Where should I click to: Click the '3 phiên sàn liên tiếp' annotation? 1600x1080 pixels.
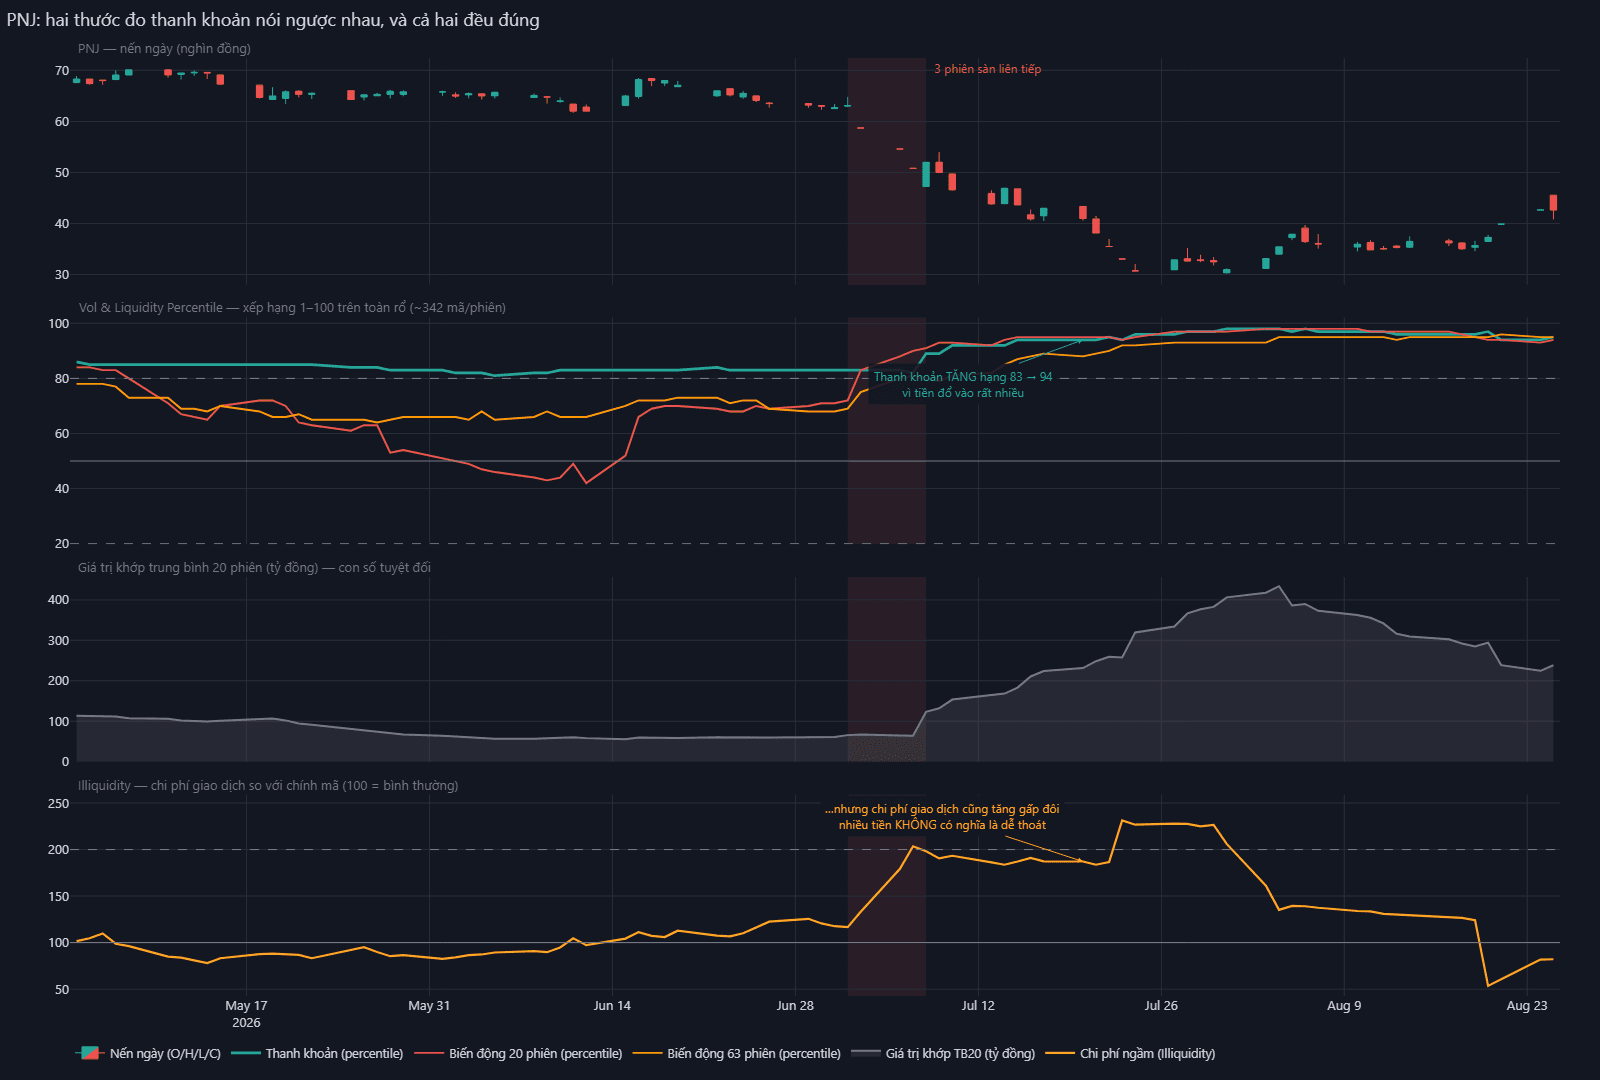coord(988,69)
